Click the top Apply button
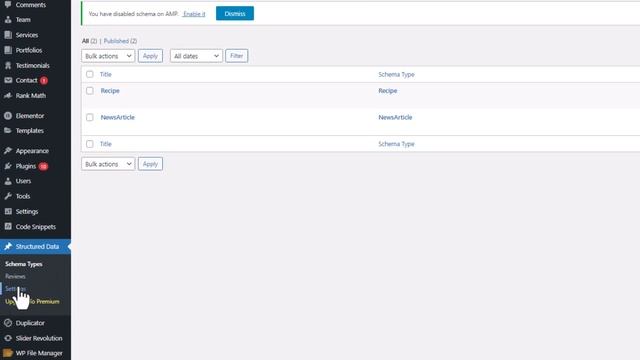Screen dimensions: 640x360 [150, 56]
